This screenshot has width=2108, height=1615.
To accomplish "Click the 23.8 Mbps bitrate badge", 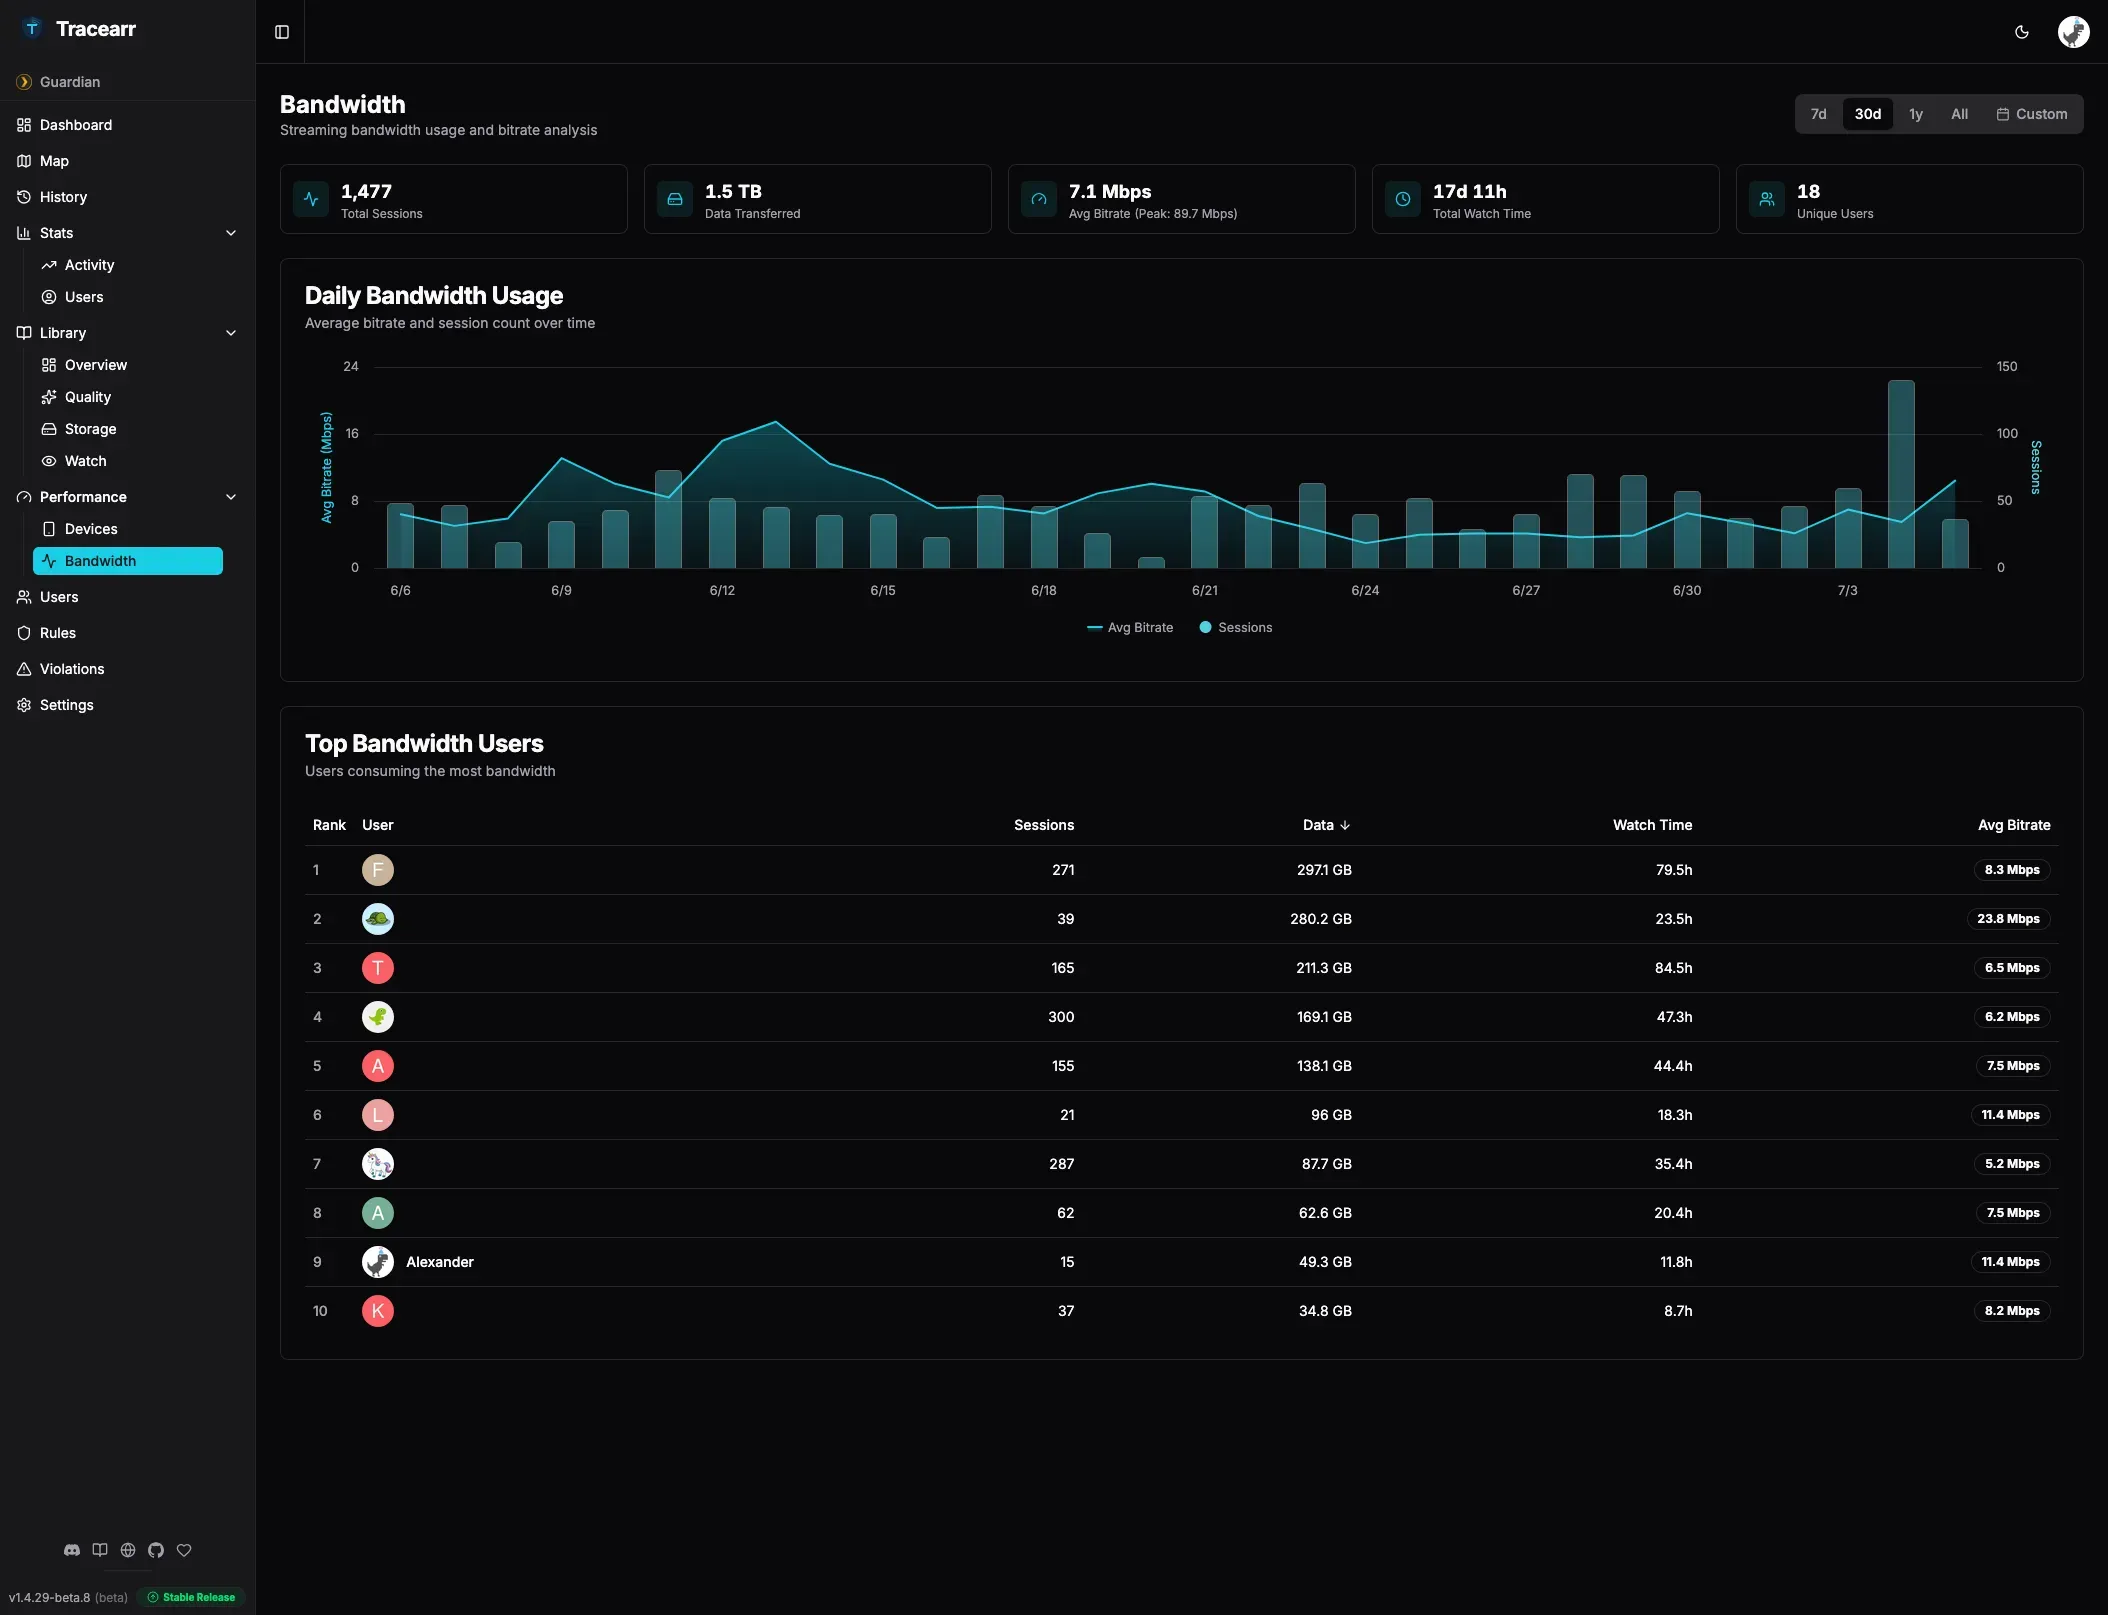I will pos(2008,919).
